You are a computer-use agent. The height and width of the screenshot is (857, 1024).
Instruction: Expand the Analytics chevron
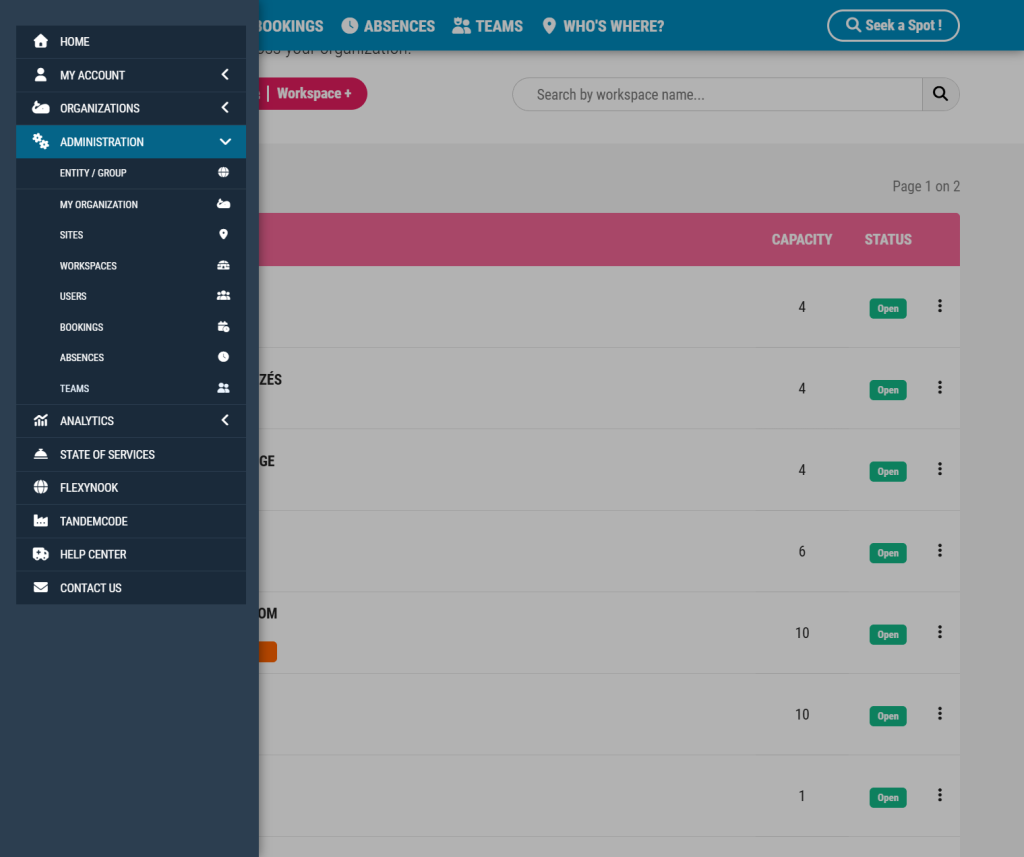coord(225,420)
